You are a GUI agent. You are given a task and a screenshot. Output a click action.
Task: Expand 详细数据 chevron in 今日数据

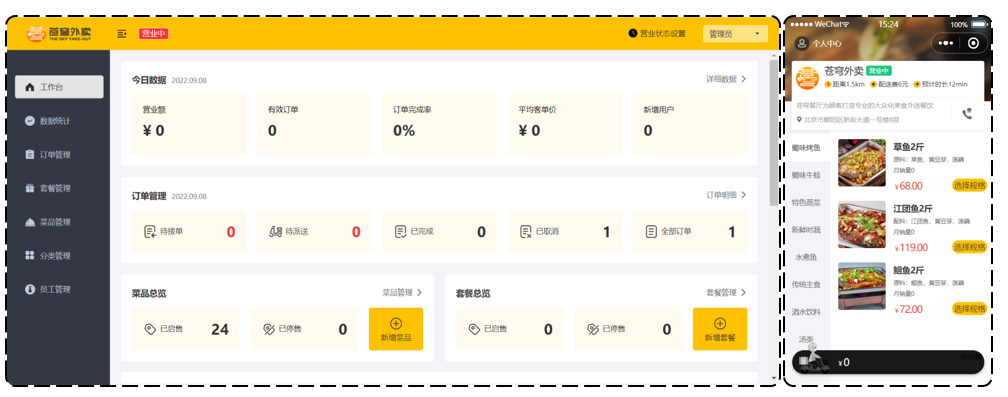coord(744,79)
